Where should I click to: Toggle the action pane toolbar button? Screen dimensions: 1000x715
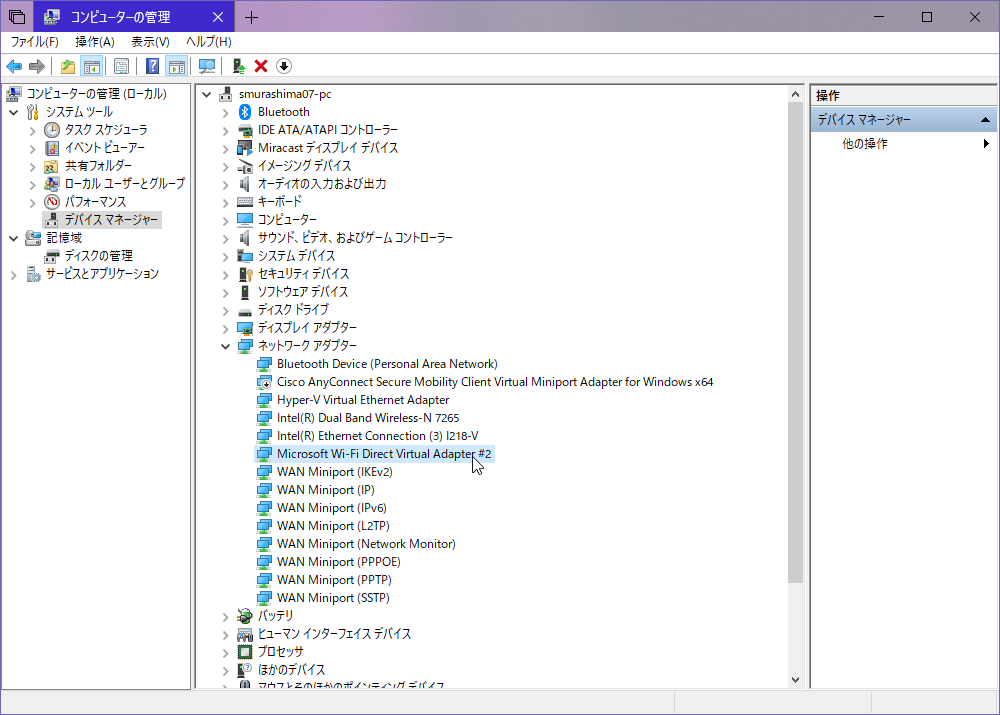pyautogui.click(x=176, y=66)
